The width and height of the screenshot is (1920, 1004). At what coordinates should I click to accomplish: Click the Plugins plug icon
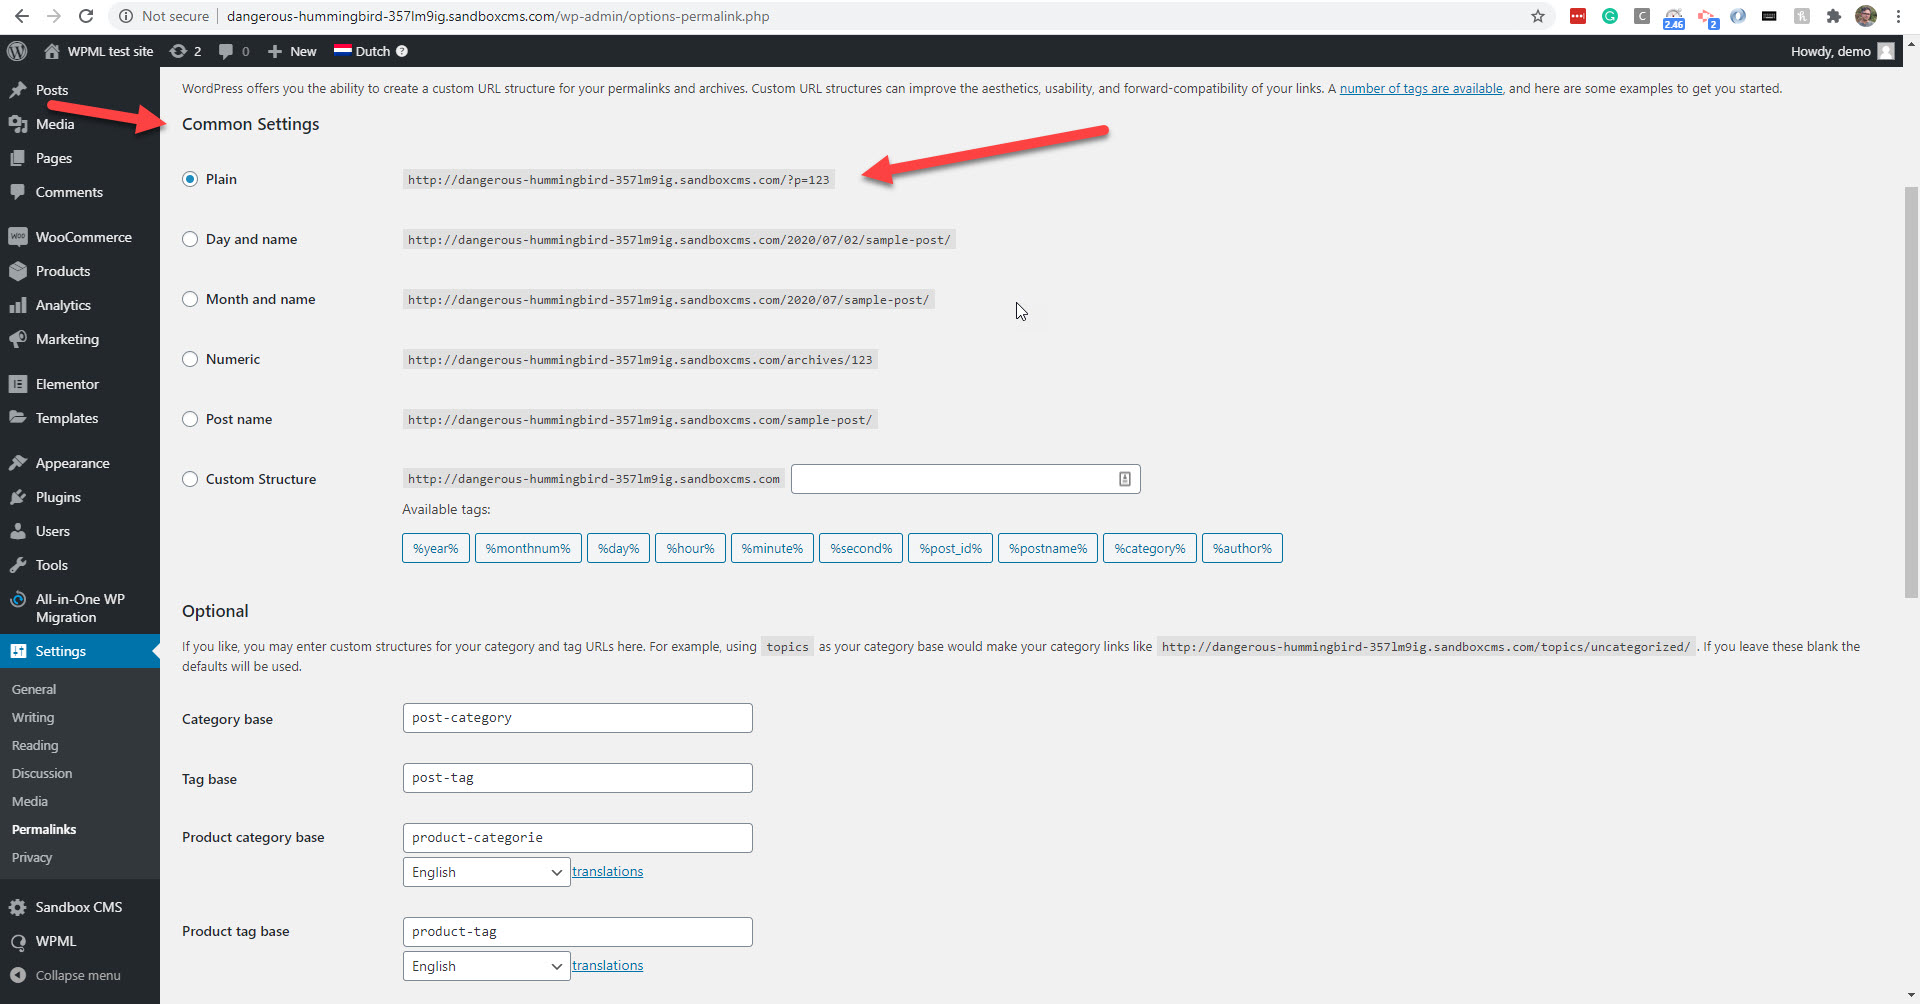[18, 497]
